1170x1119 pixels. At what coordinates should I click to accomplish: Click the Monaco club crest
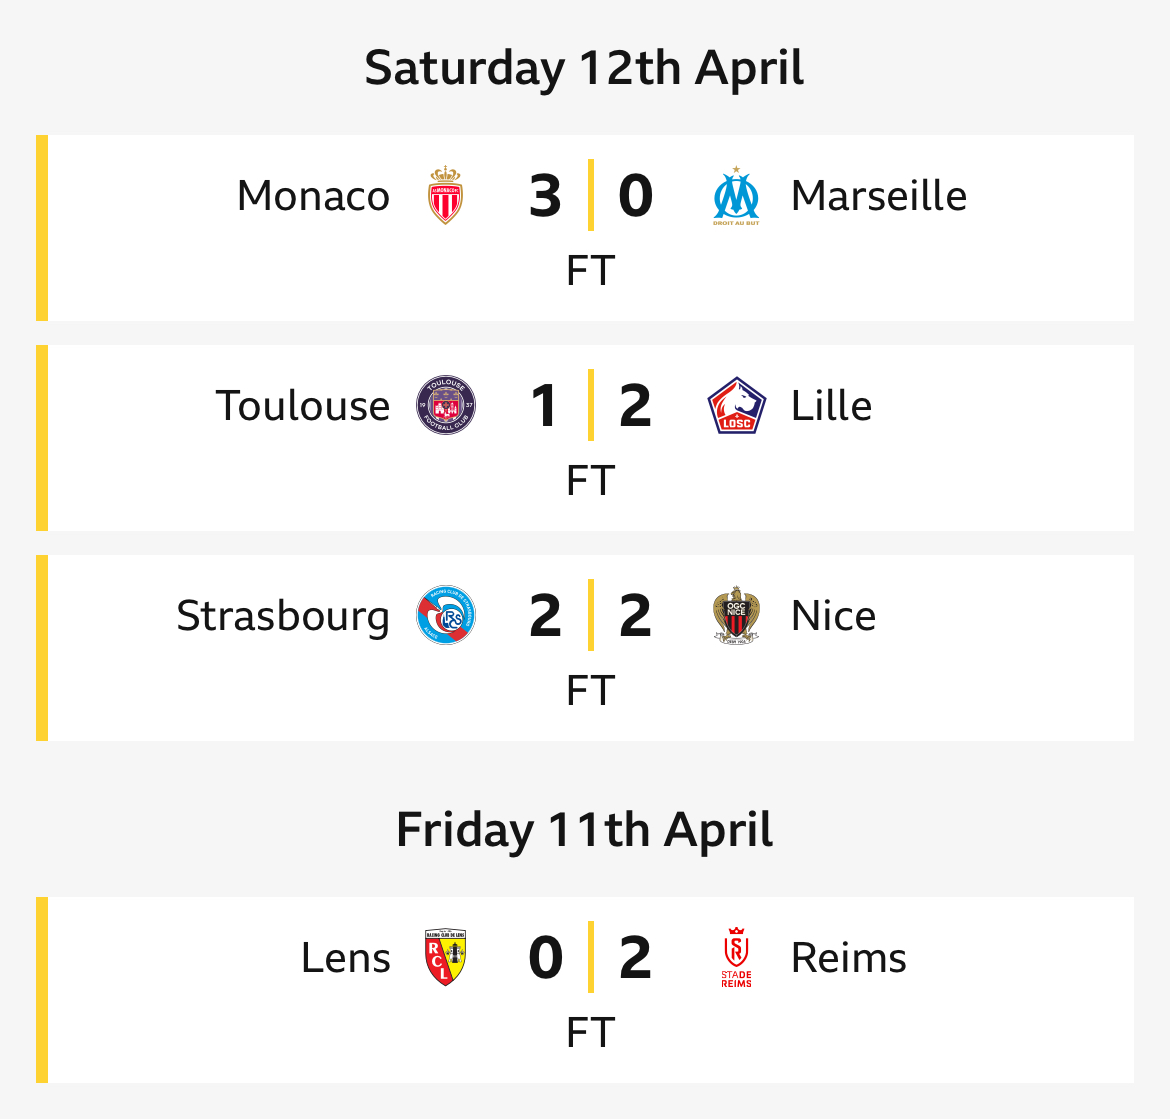coord(445,195)
